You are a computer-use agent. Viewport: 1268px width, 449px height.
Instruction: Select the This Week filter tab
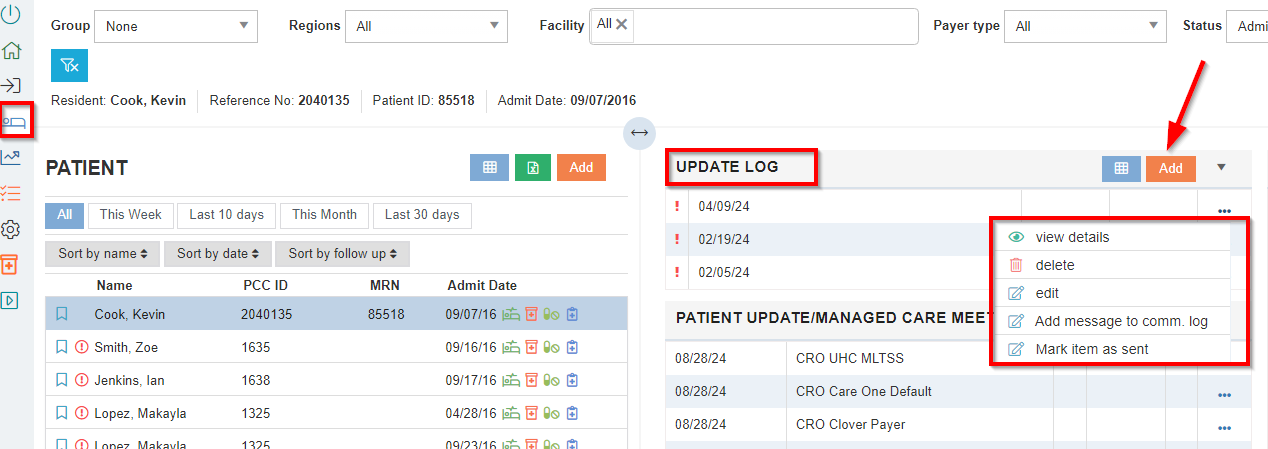pyautogui.click(x=131, y=215)
